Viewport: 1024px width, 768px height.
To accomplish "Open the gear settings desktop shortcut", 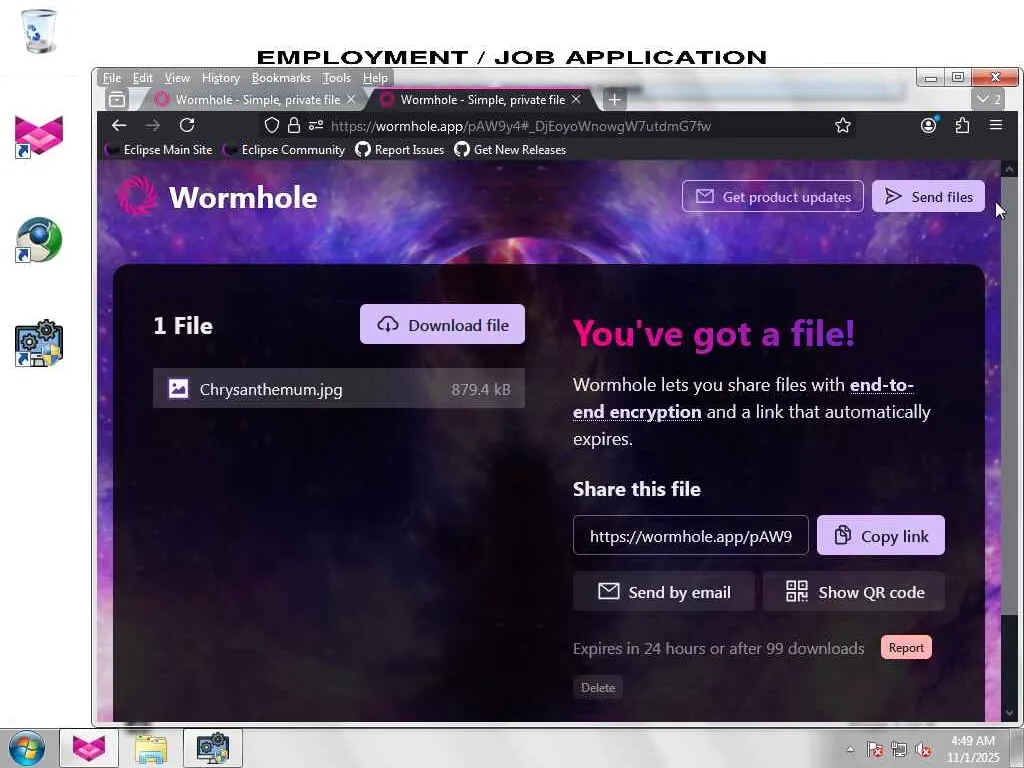I will click(x=39, y=343).
